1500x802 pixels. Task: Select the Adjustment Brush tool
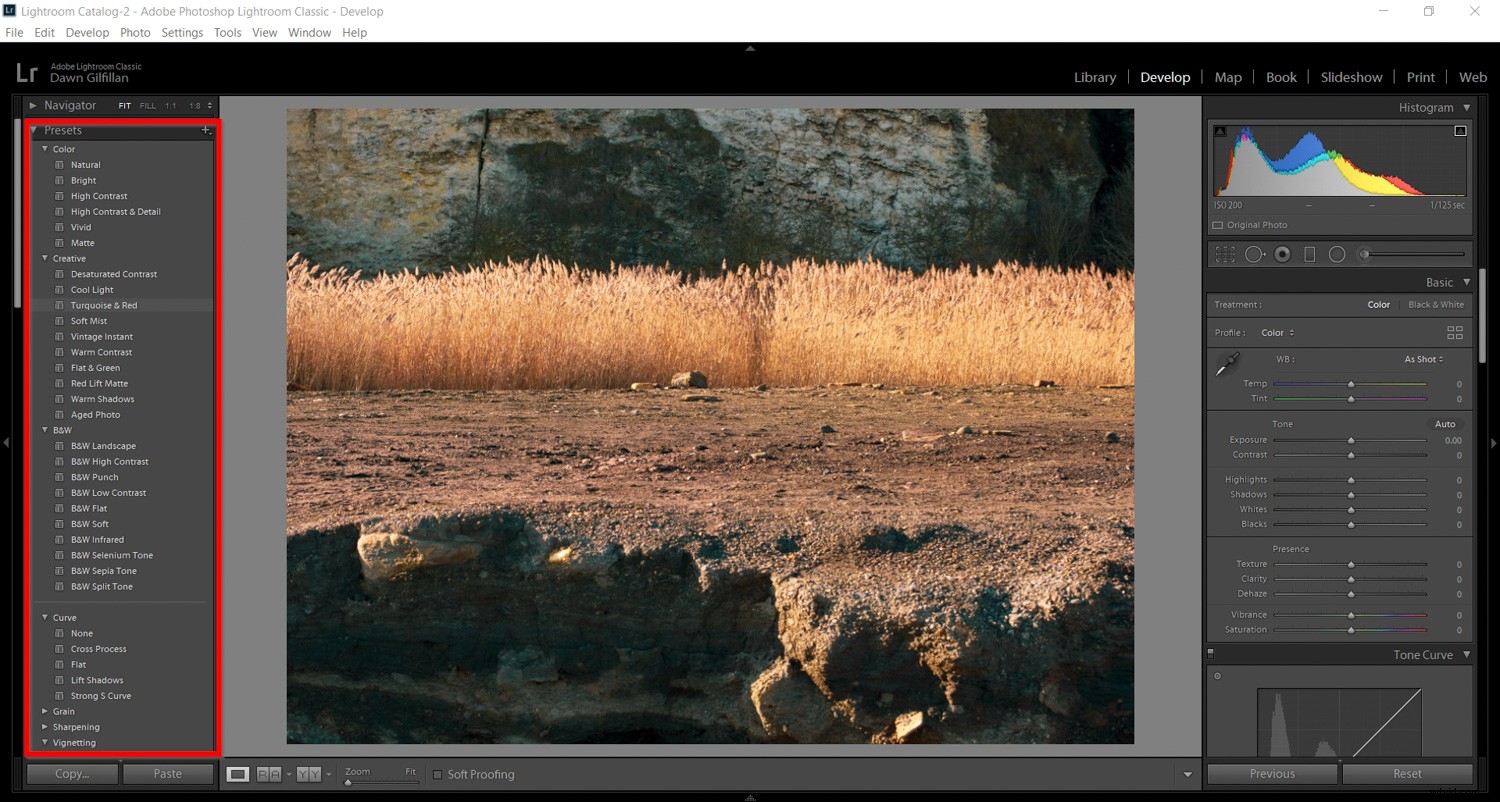pos(1362,254)
